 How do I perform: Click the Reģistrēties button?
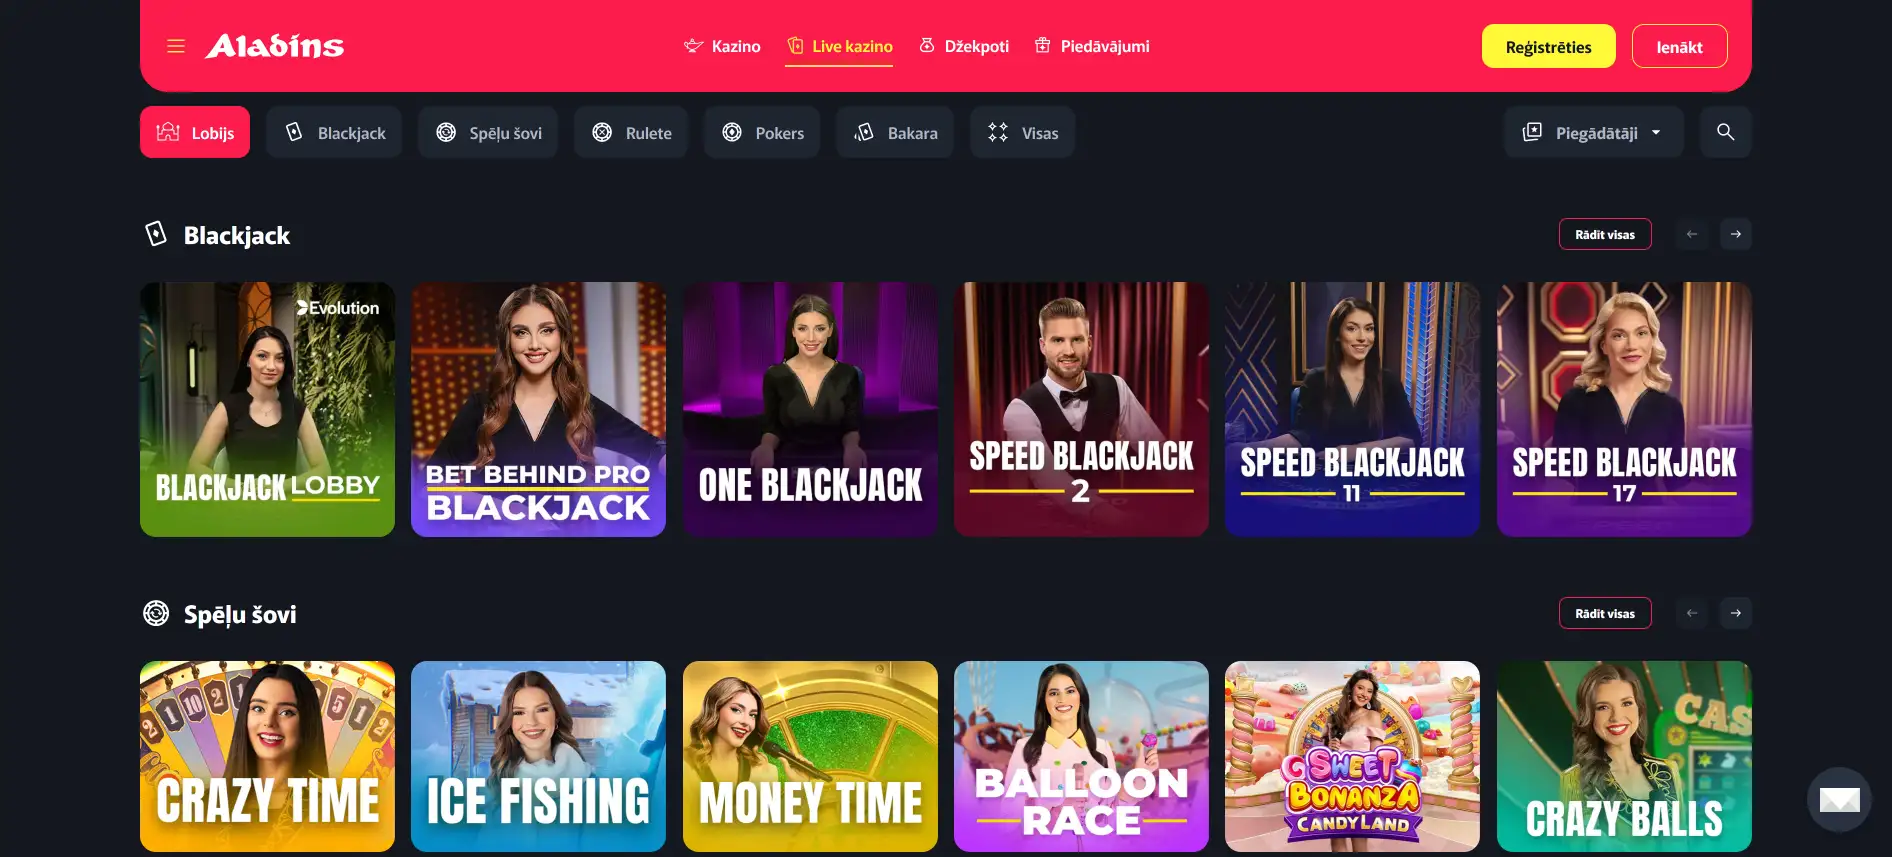pyautogui.click(x=1548, y=46)
